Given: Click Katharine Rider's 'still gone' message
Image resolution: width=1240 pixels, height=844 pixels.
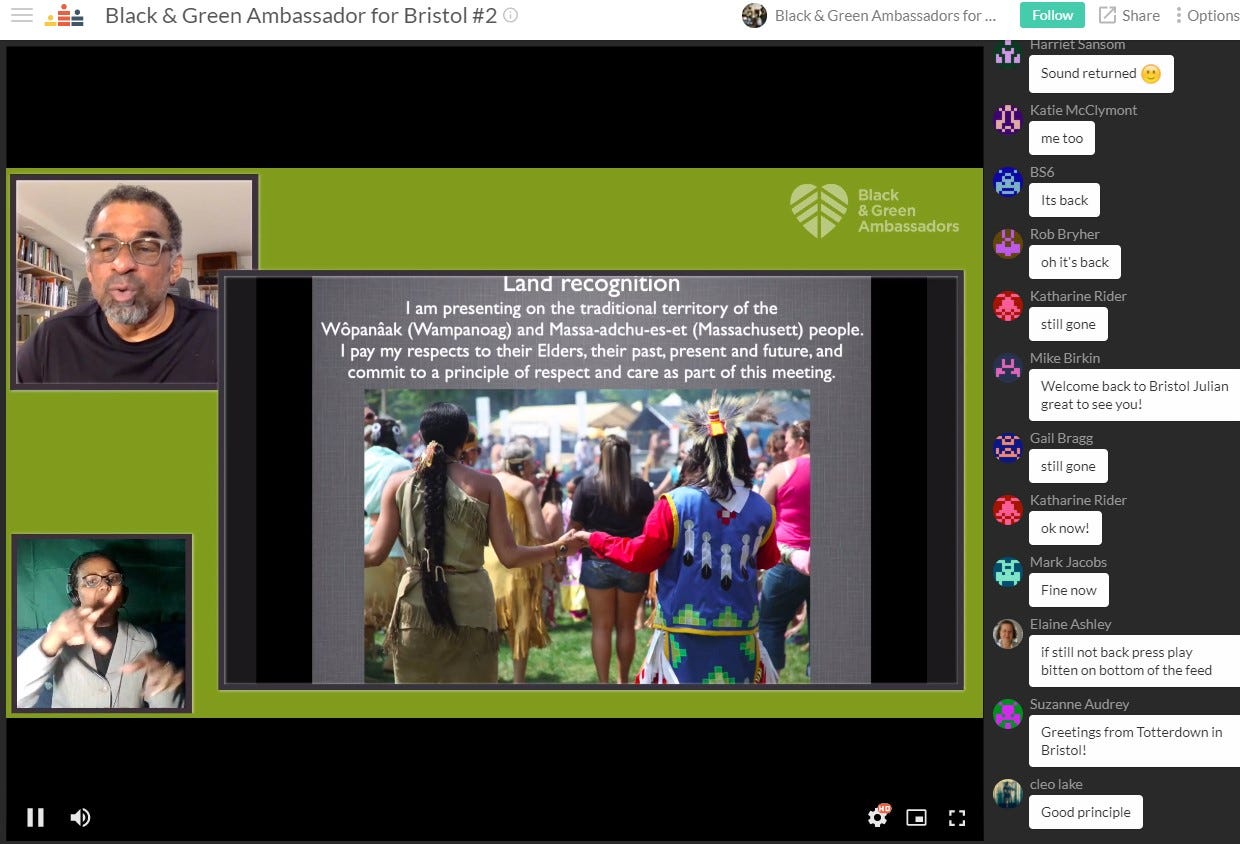Looking at the screenshot, I should click(1068, 324).
